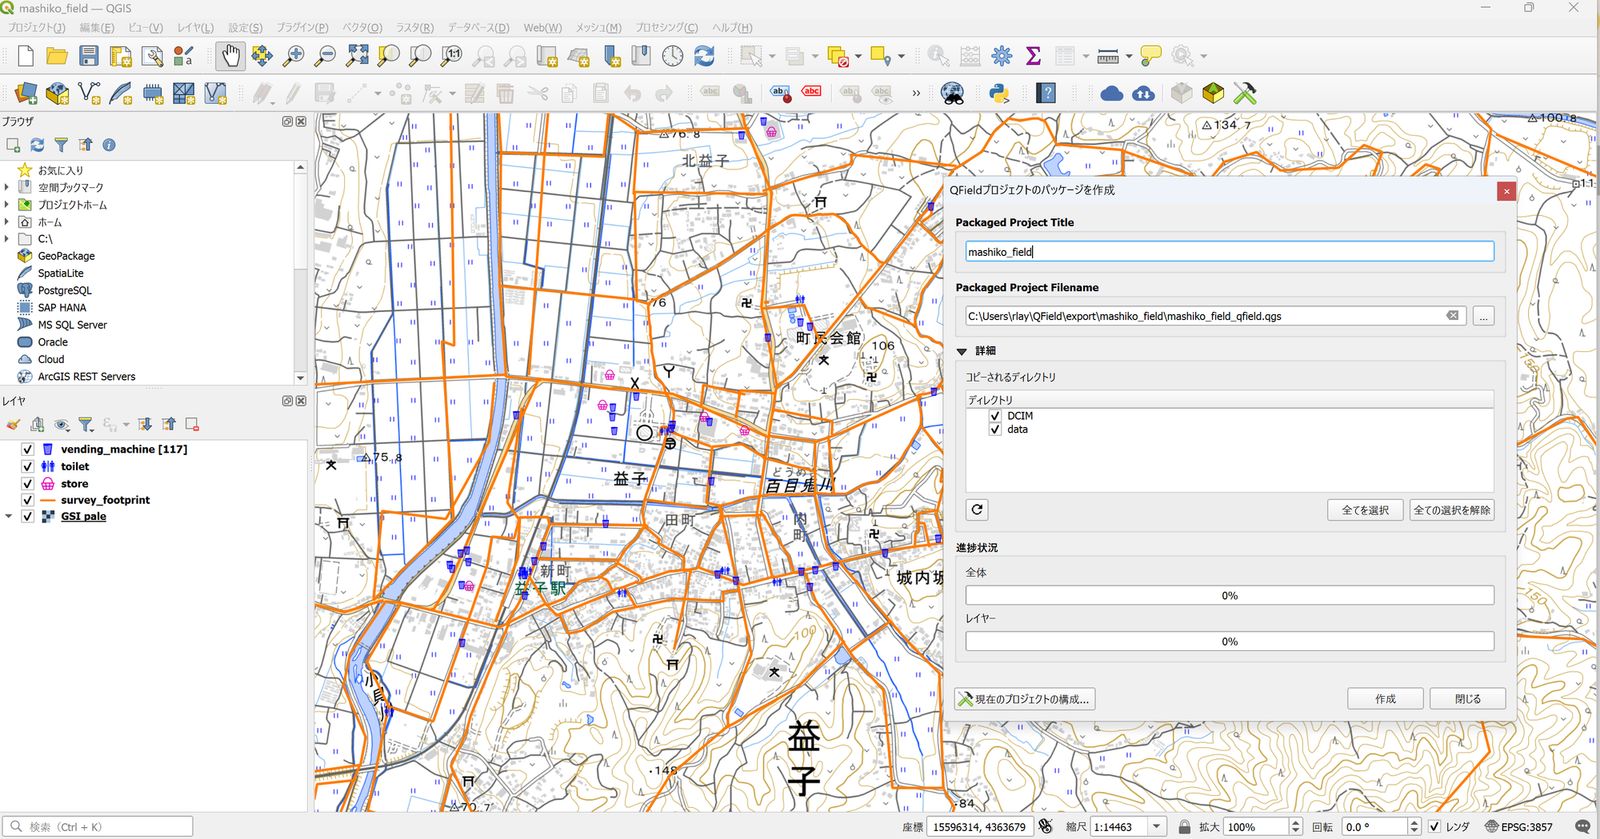
Task: Open the プロセシング menu
Action: click(667, 28)
